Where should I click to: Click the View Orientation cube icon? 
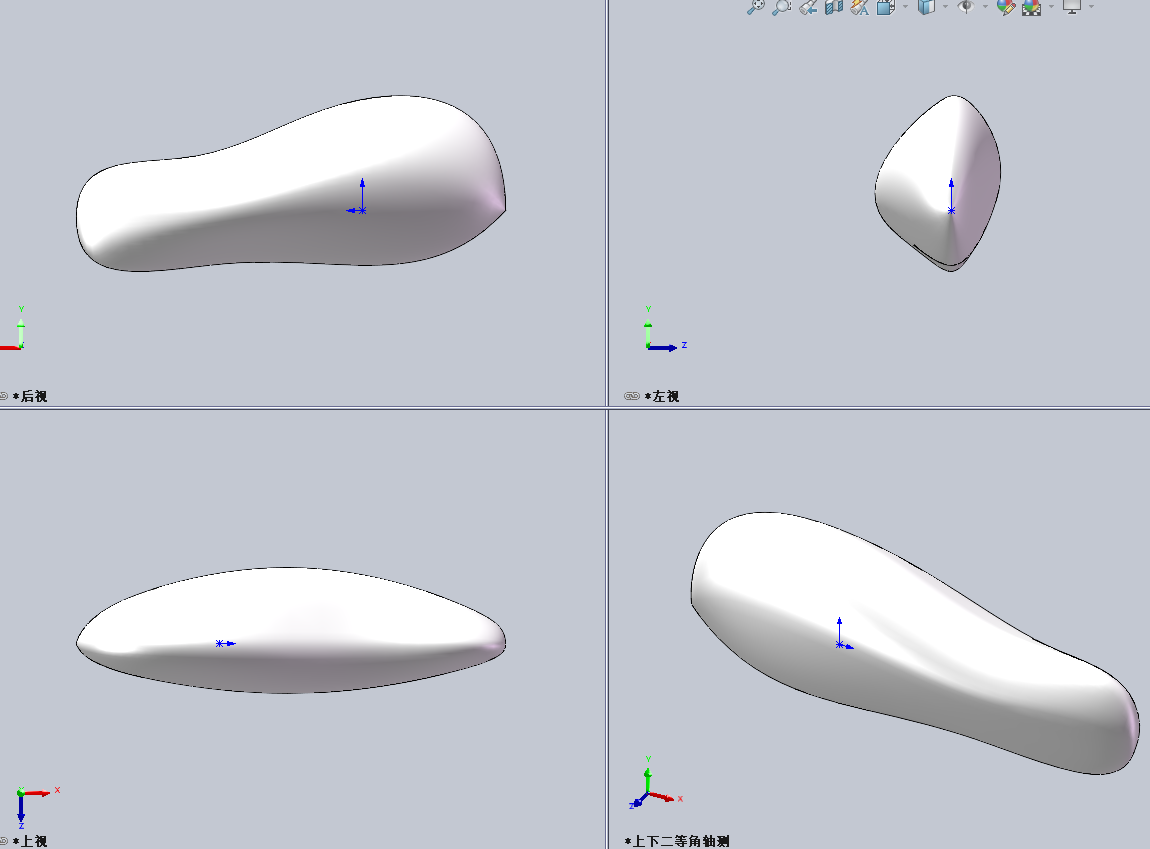(885, 6)
